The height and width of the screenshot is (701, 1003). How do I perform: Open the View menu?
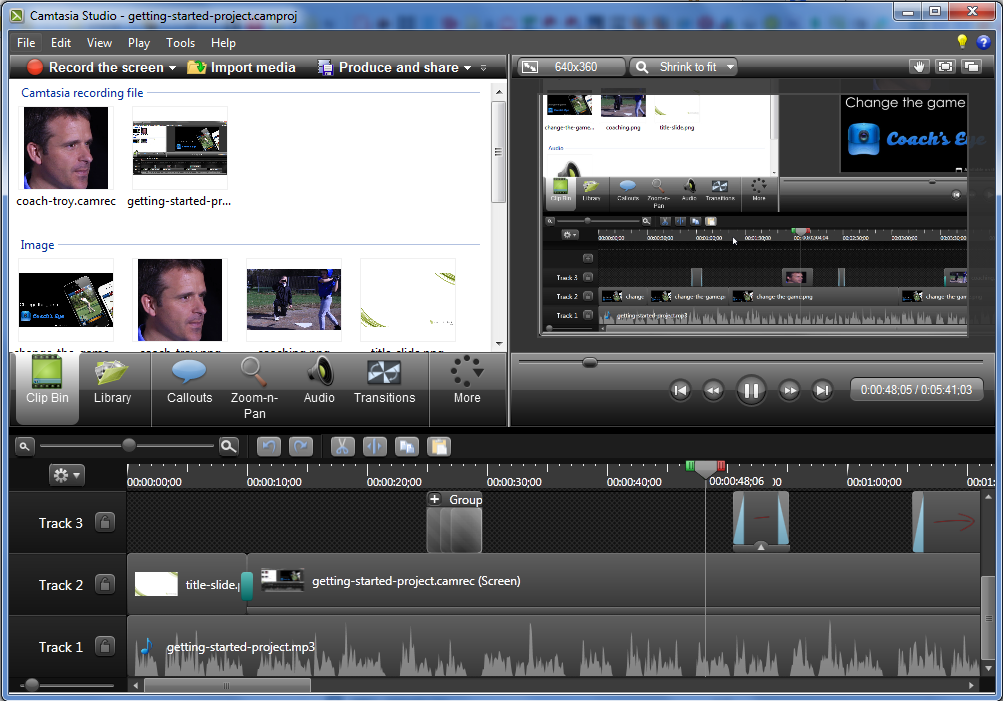click(99, 43)
